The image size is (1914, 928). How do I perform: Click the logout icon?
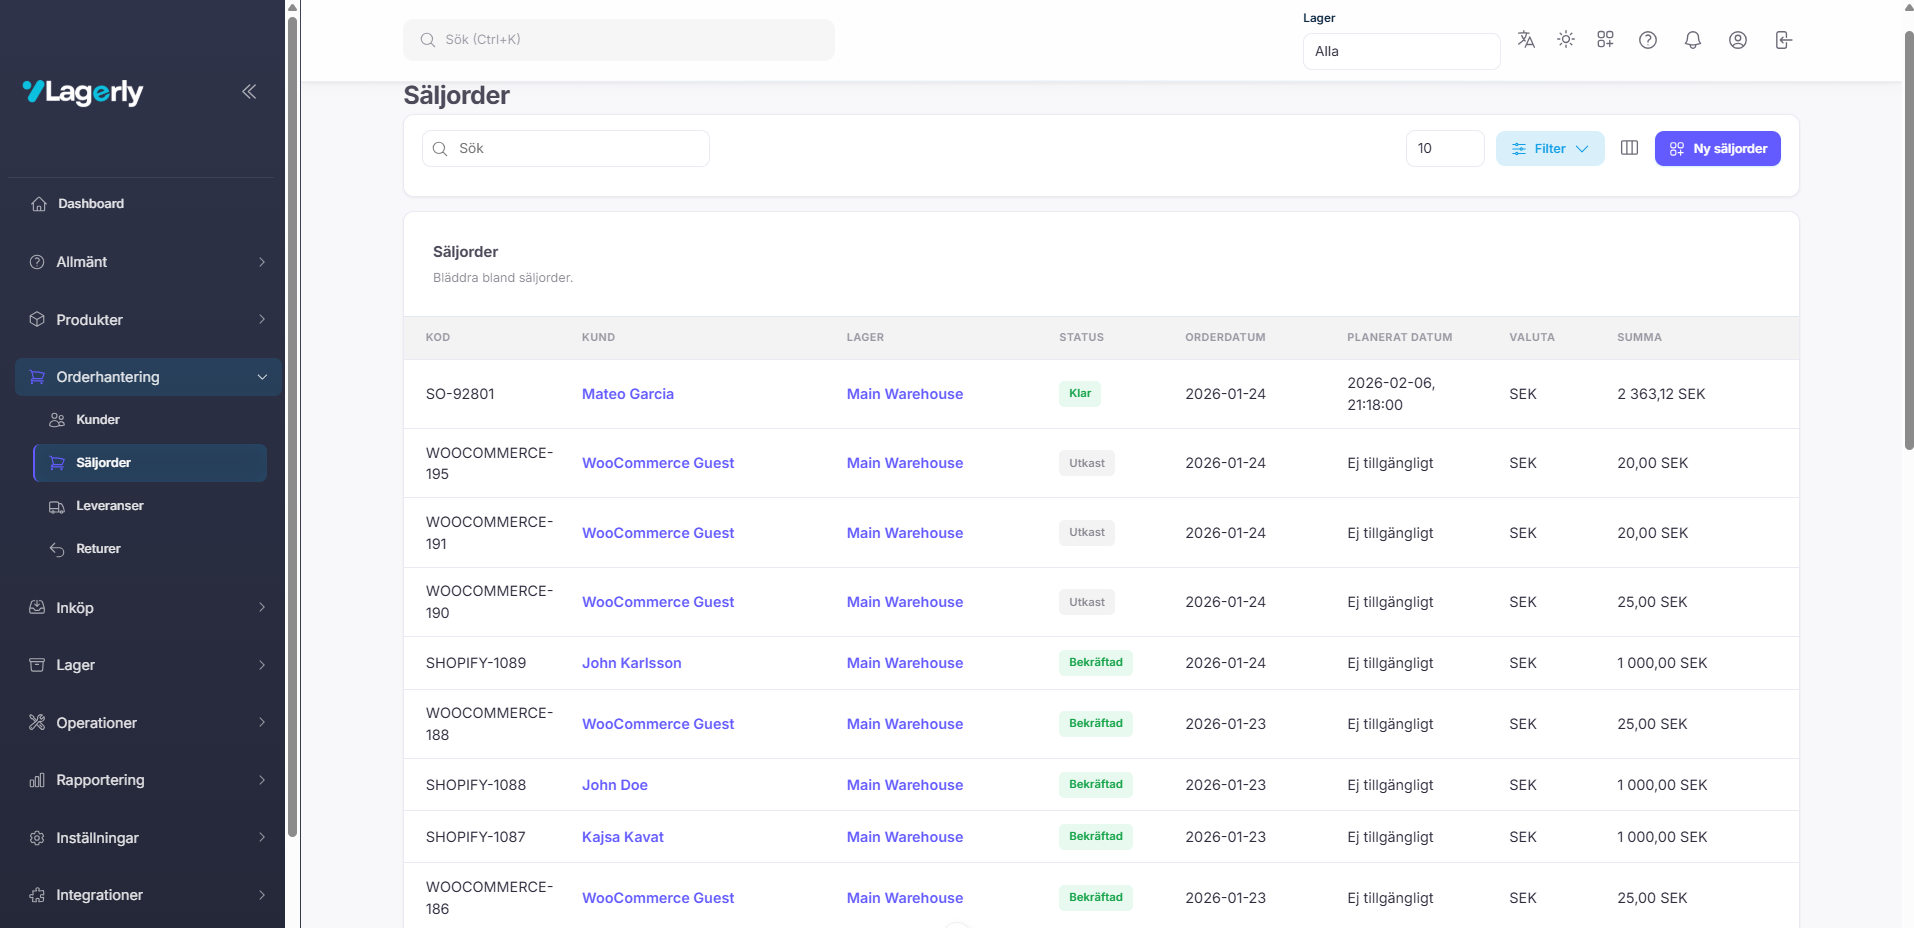1782,40
